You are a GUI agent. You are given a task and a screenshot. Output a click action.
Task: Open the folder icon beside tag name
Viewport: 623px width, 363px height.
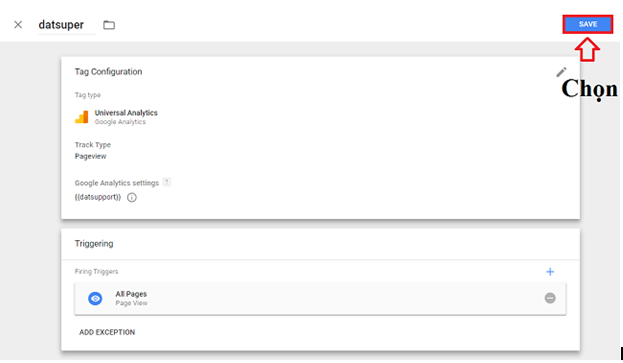[x=109, y=25]
